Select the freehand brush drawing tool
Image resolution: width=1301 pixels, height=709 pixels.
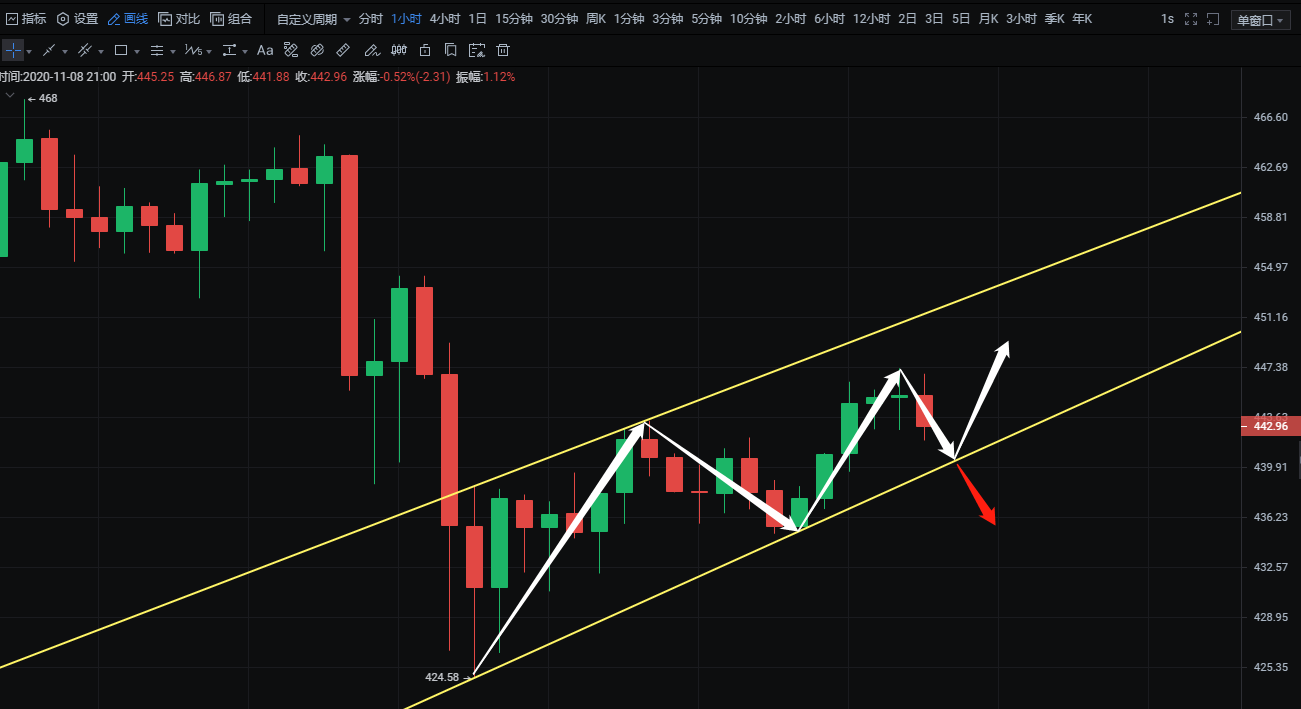click(371, 50)
